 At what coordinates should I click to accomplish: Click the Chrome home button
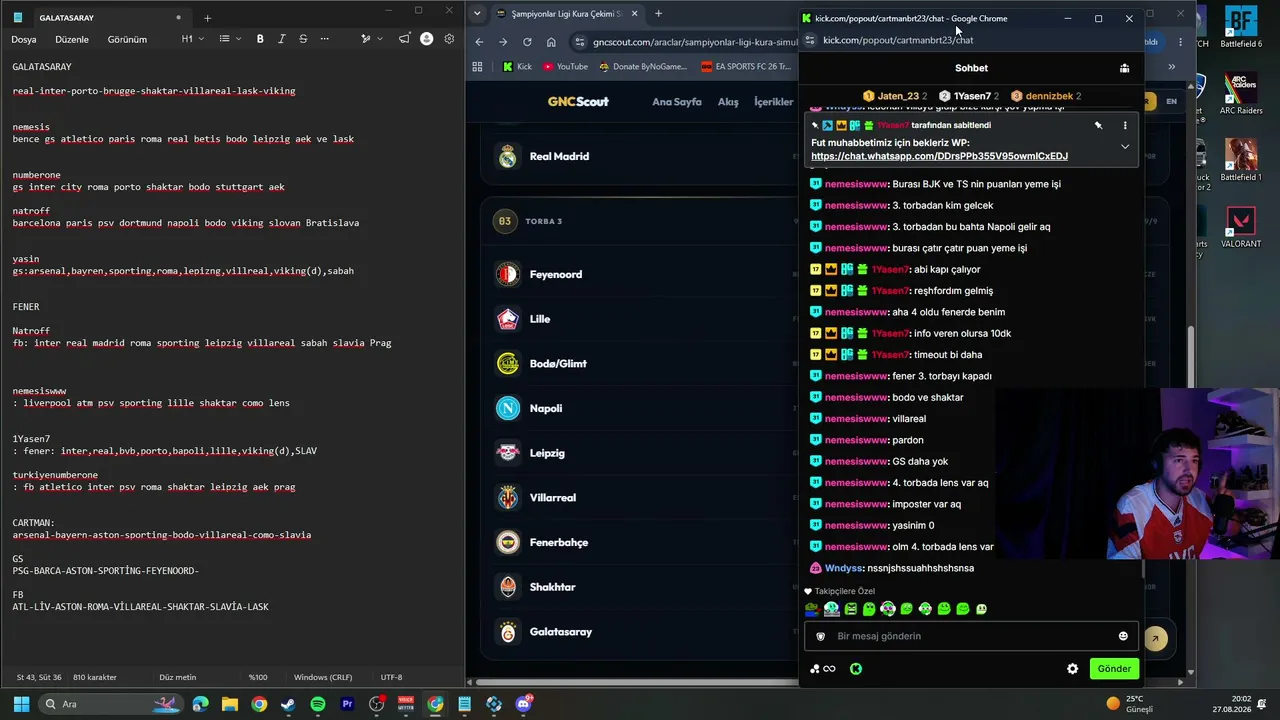(551, 42)
